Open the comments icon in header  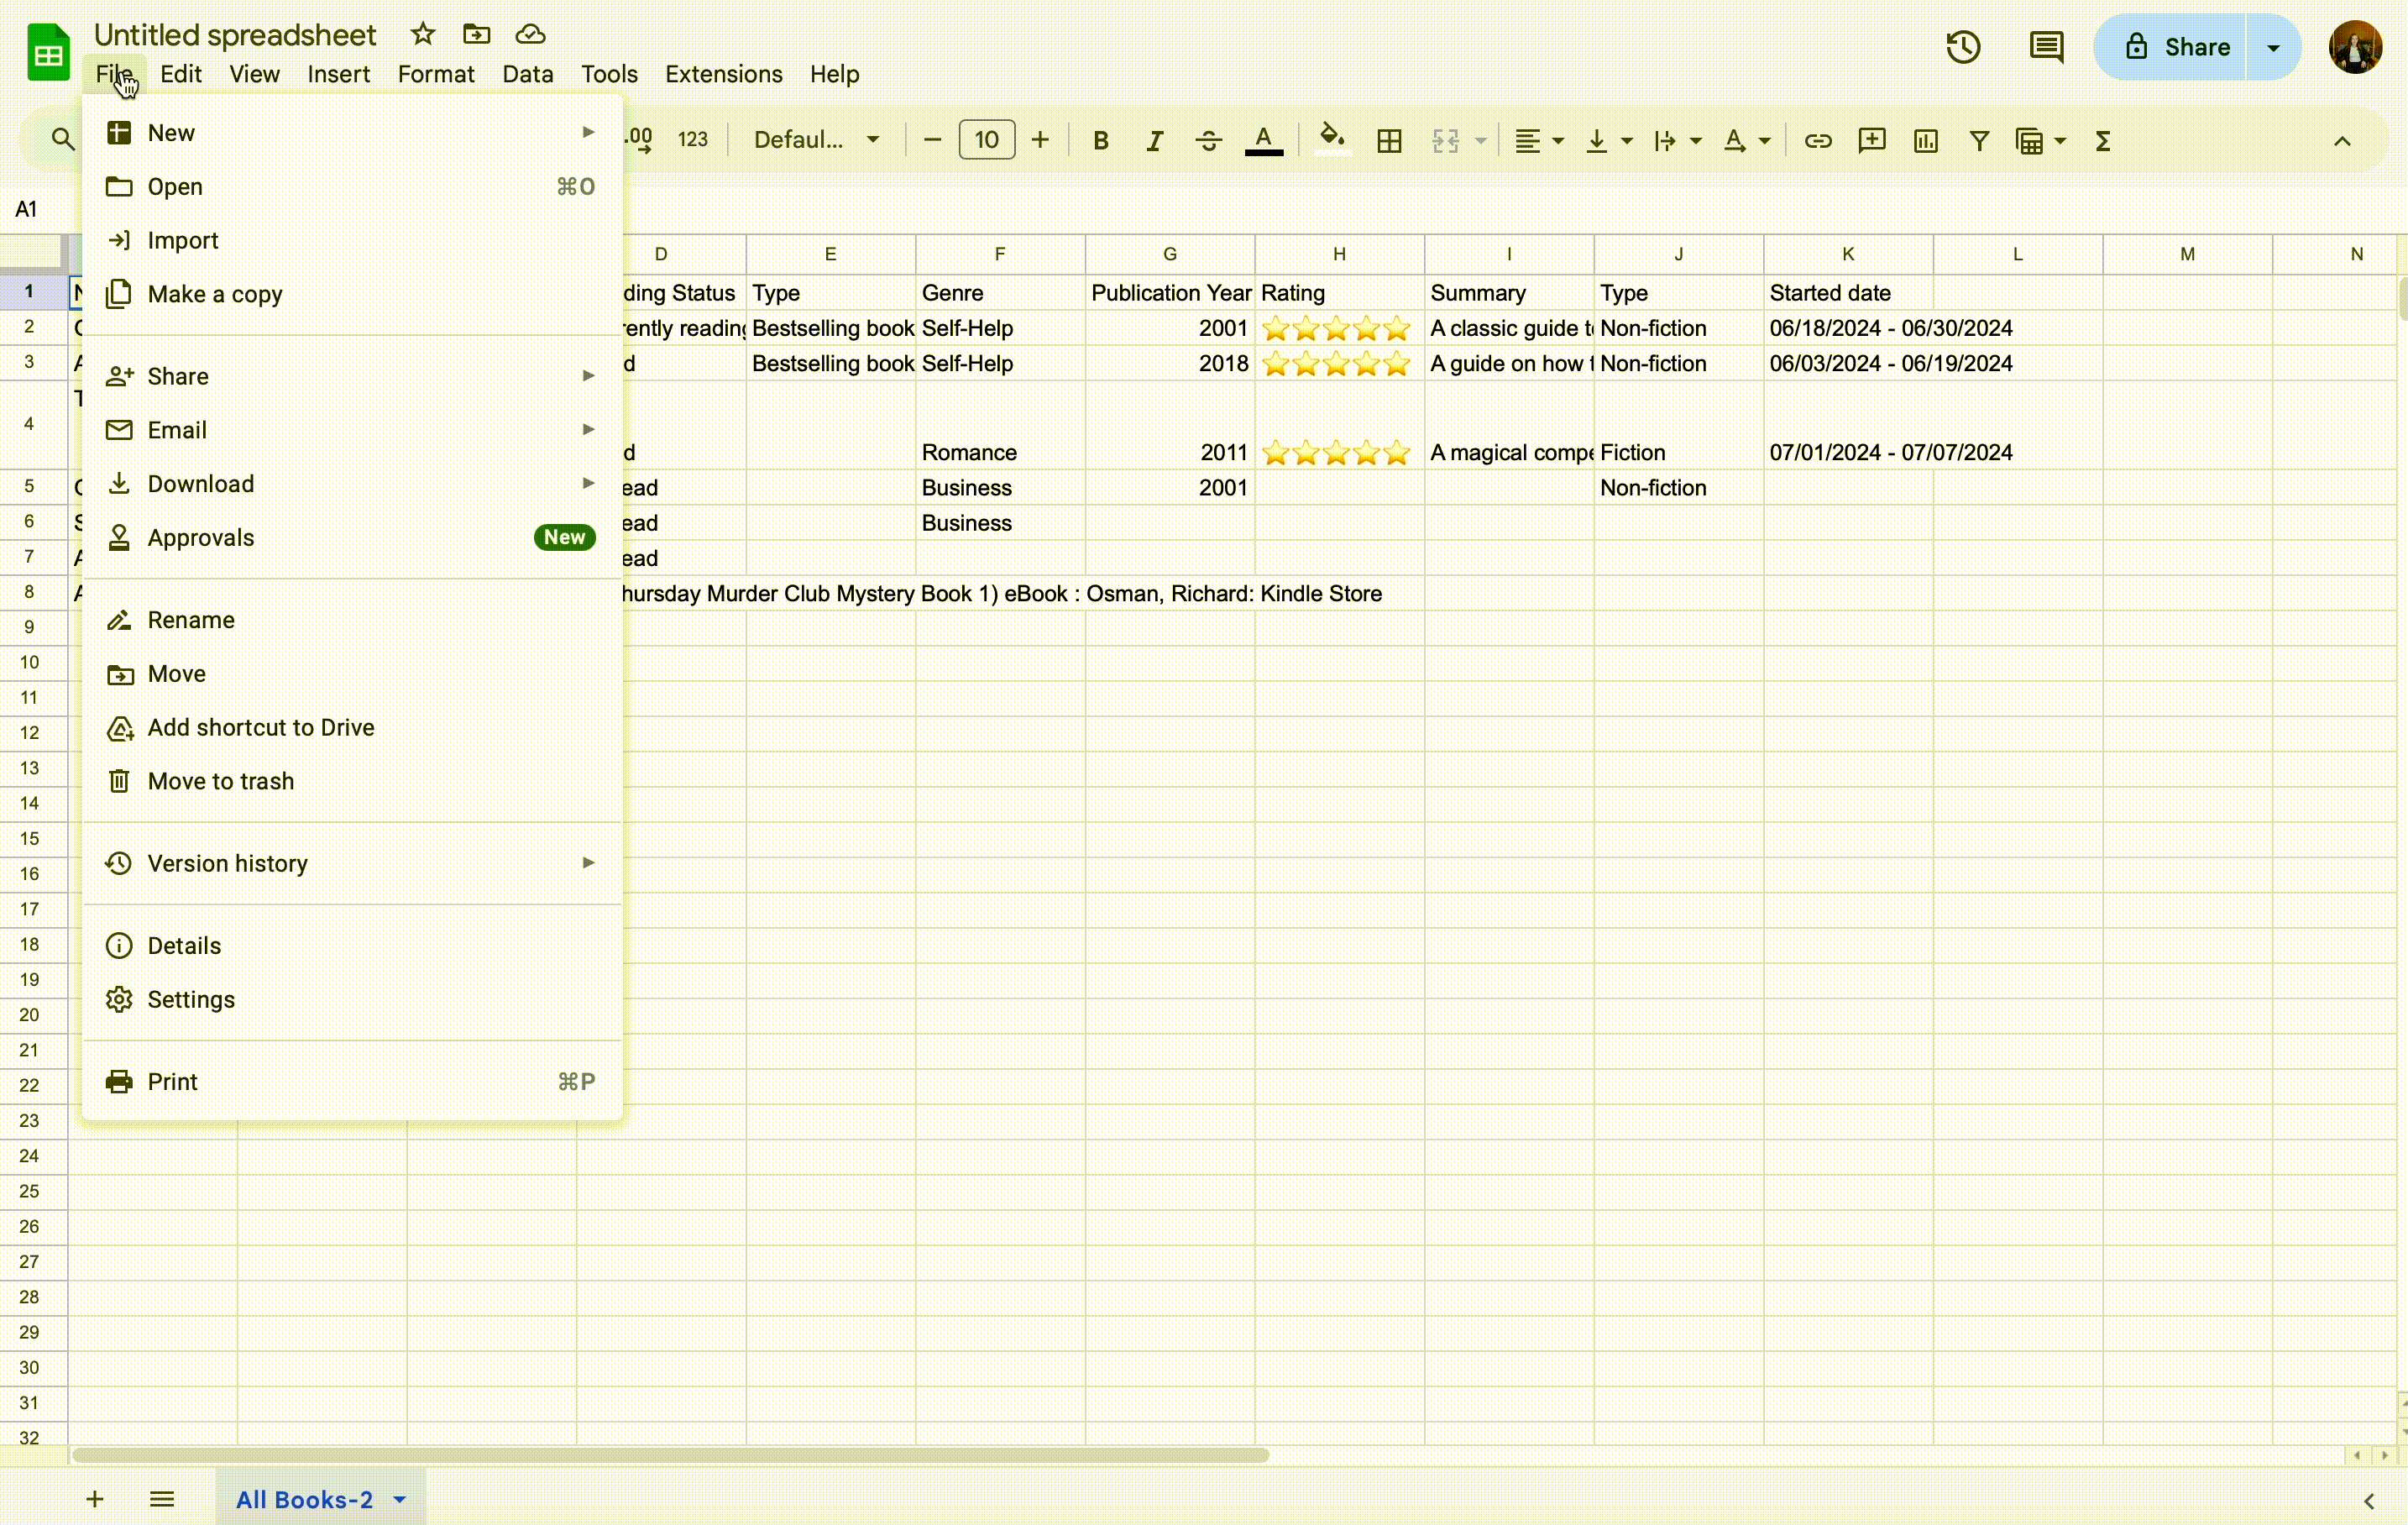click(2046, 47)
